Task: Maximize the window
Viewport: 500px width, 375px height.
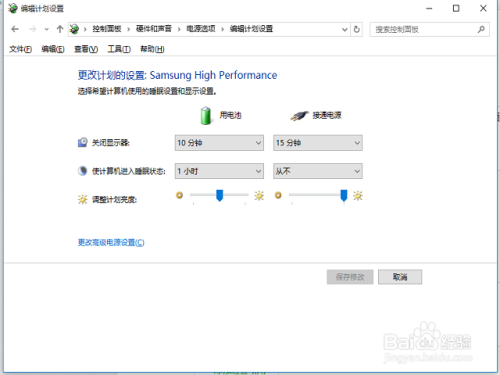Action: click(x=456, y=8)
